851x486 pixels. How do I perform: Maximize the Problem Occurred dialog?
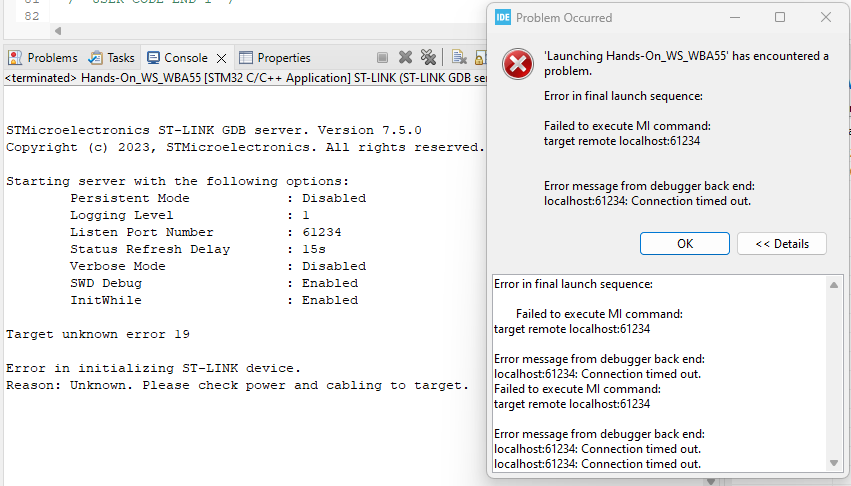(780, 17)
